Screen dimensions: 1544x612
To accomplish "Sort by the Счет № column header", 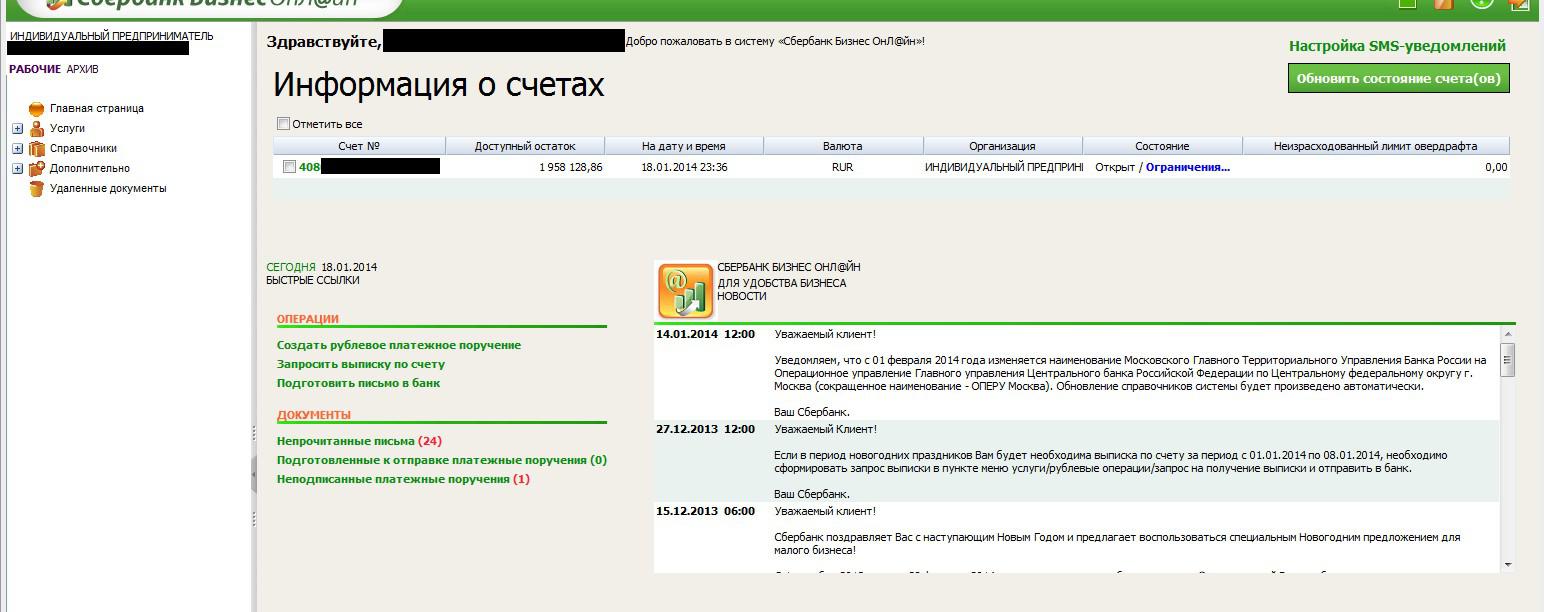I will 359,146.
